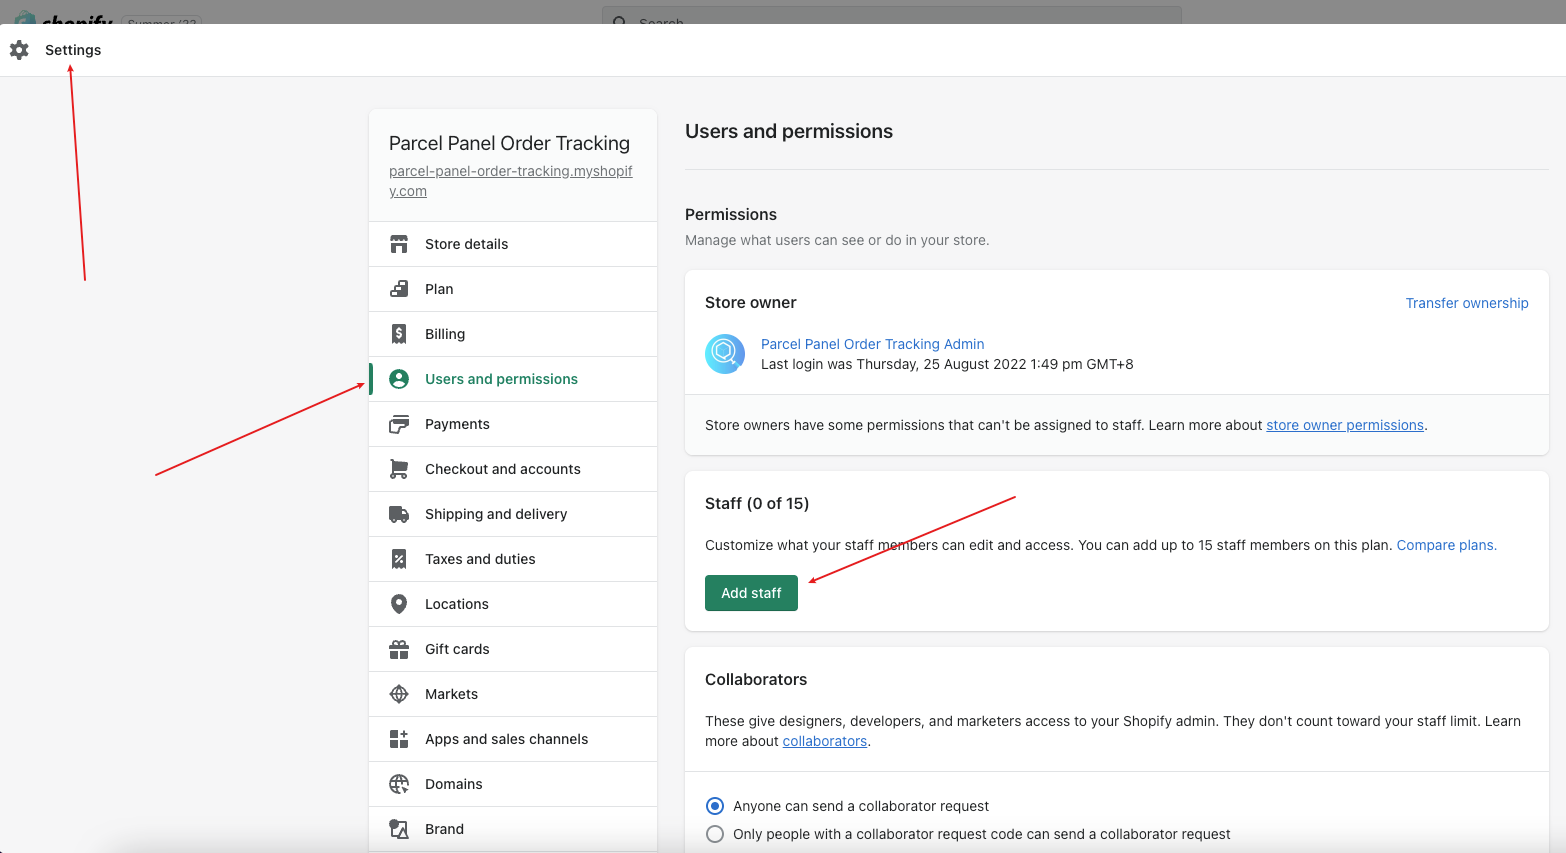1566x853 pixels.
Task: Open Apps and sales channels label
Action: 506,739
